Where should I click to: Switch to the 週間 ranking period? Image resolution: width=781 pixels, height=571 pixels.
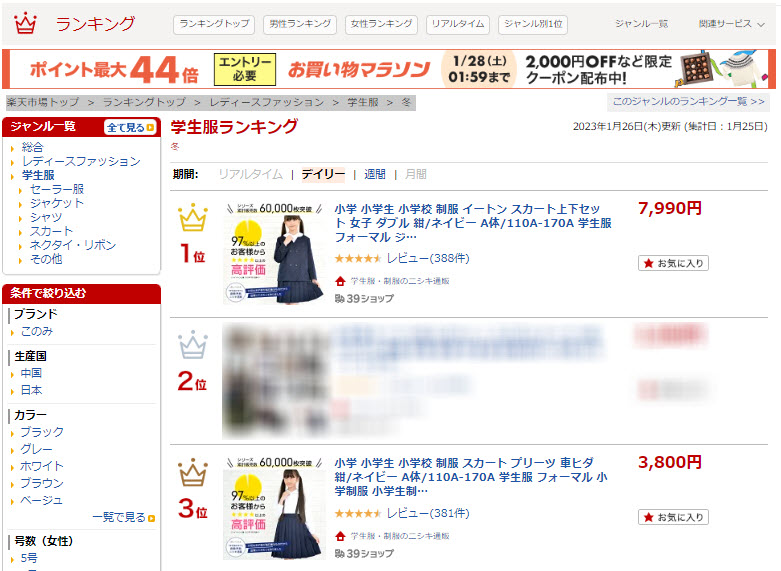pos(375,174)
